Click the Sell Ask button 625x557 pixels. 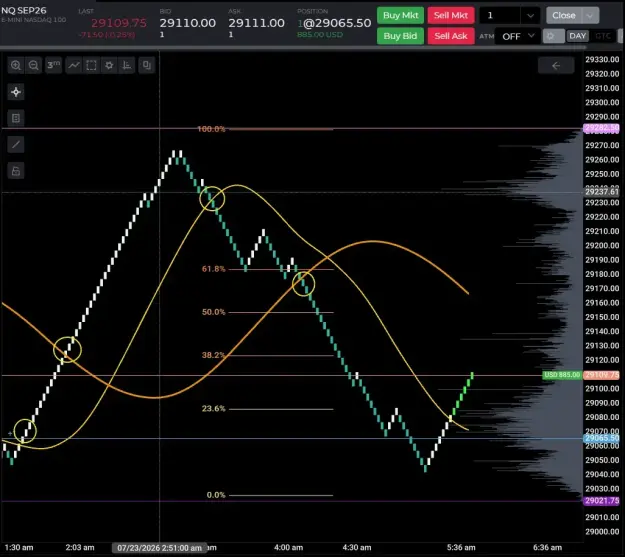[x=451, y=36]
